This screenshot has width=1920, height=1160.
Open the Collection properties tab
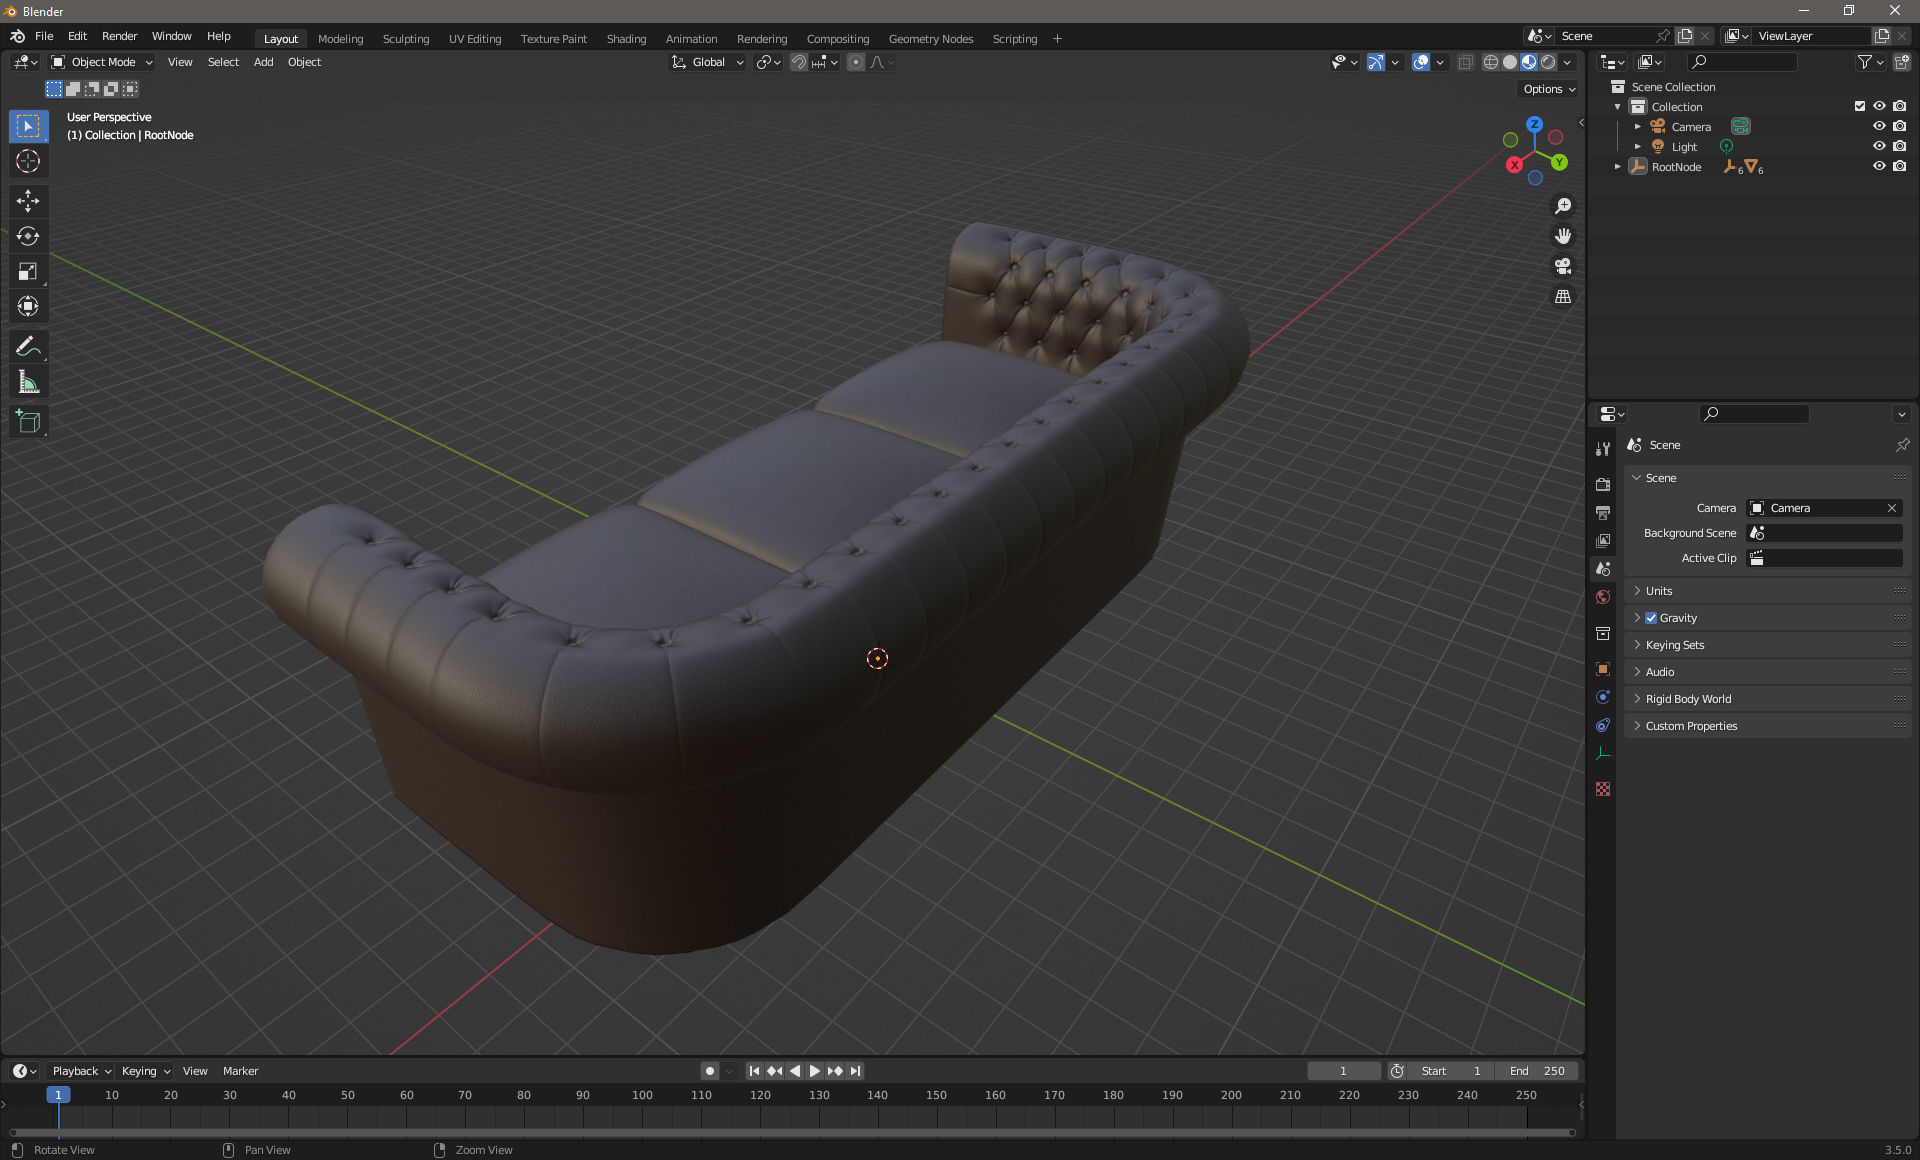(1603, 633)
